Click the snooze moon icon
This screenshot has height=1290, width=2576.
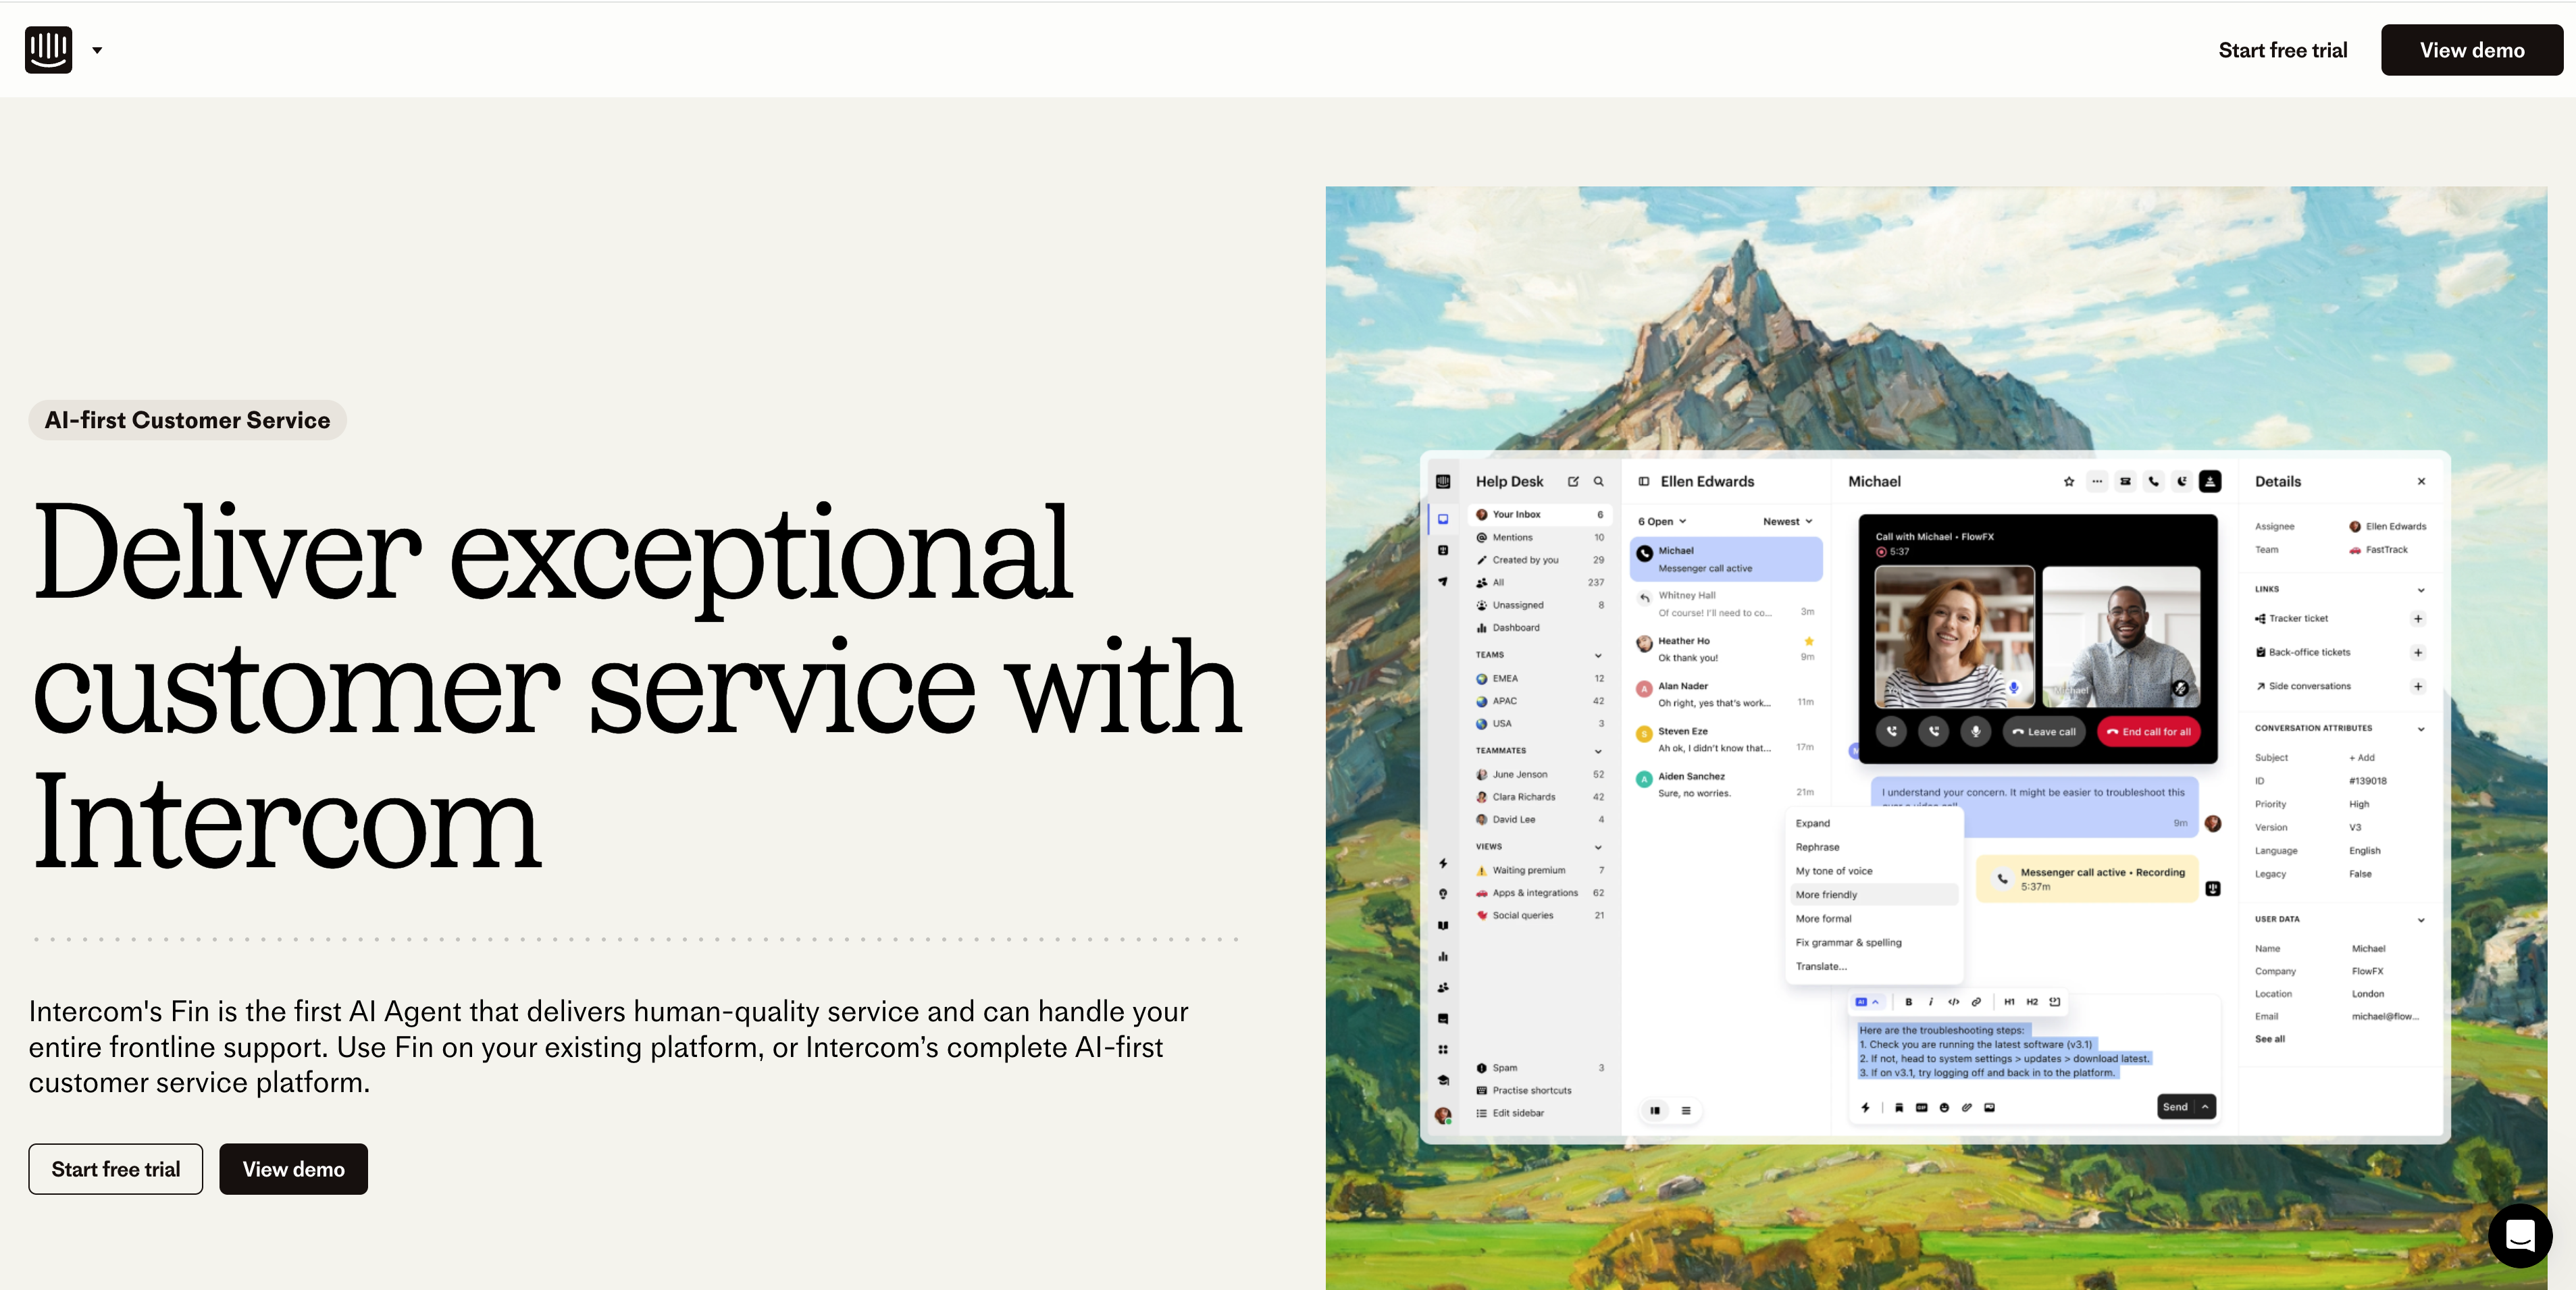click(x=2182, y=482)
